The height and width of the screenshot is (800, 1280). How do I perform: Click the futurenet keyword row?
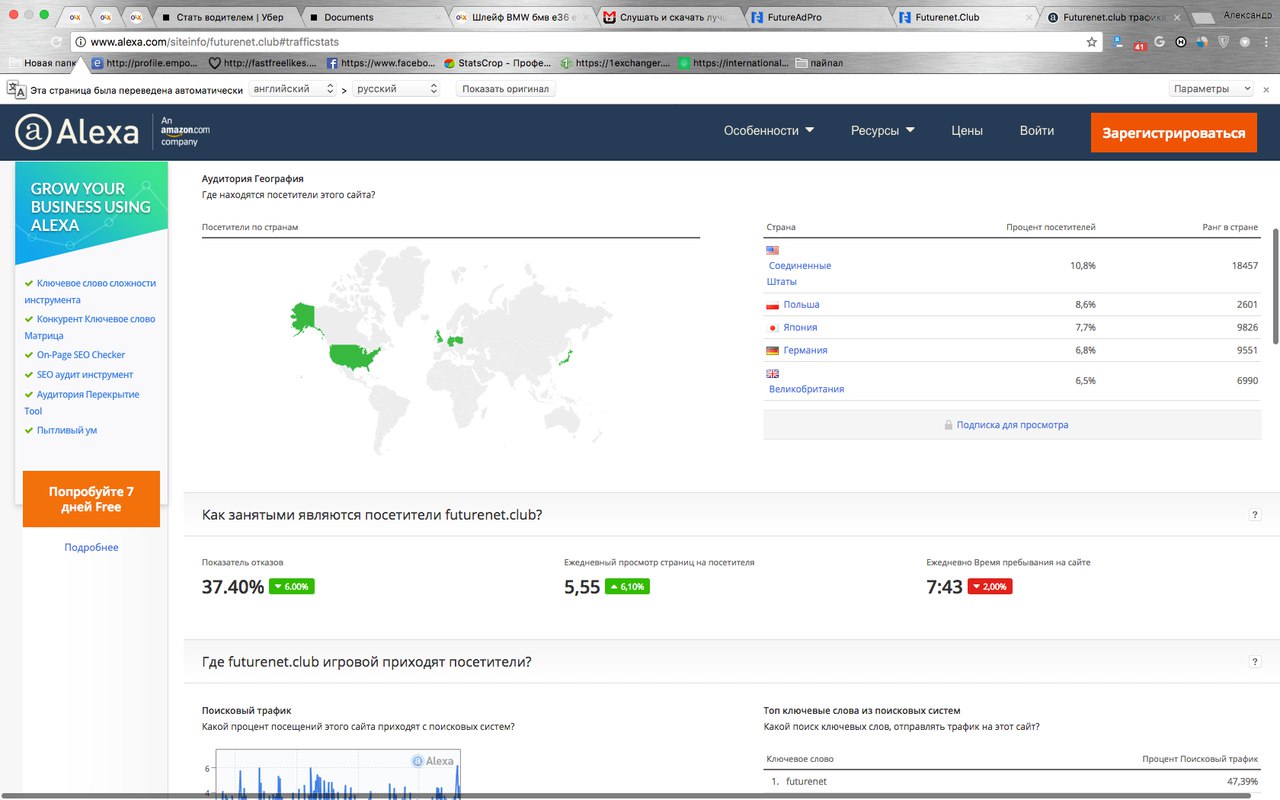coord(1012,781)
